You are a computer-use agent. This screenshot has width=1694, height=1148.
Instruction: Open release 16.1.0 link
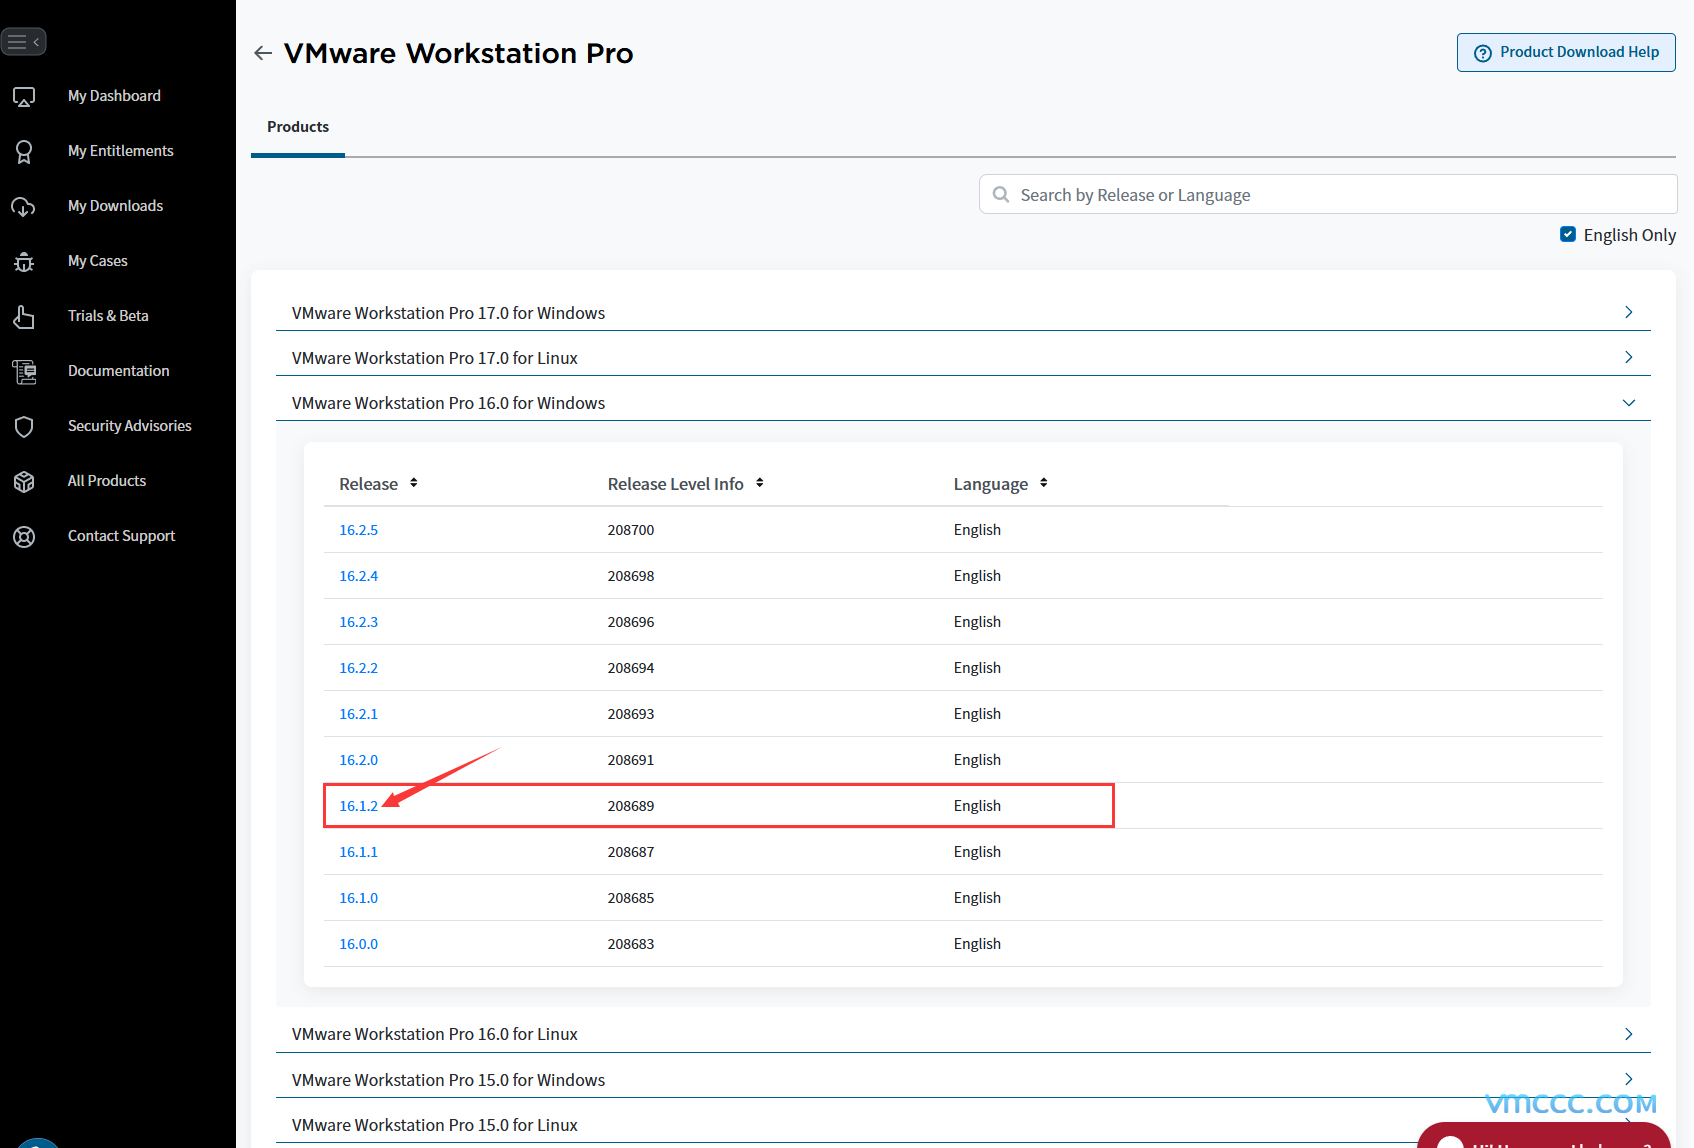pos(358,898)
